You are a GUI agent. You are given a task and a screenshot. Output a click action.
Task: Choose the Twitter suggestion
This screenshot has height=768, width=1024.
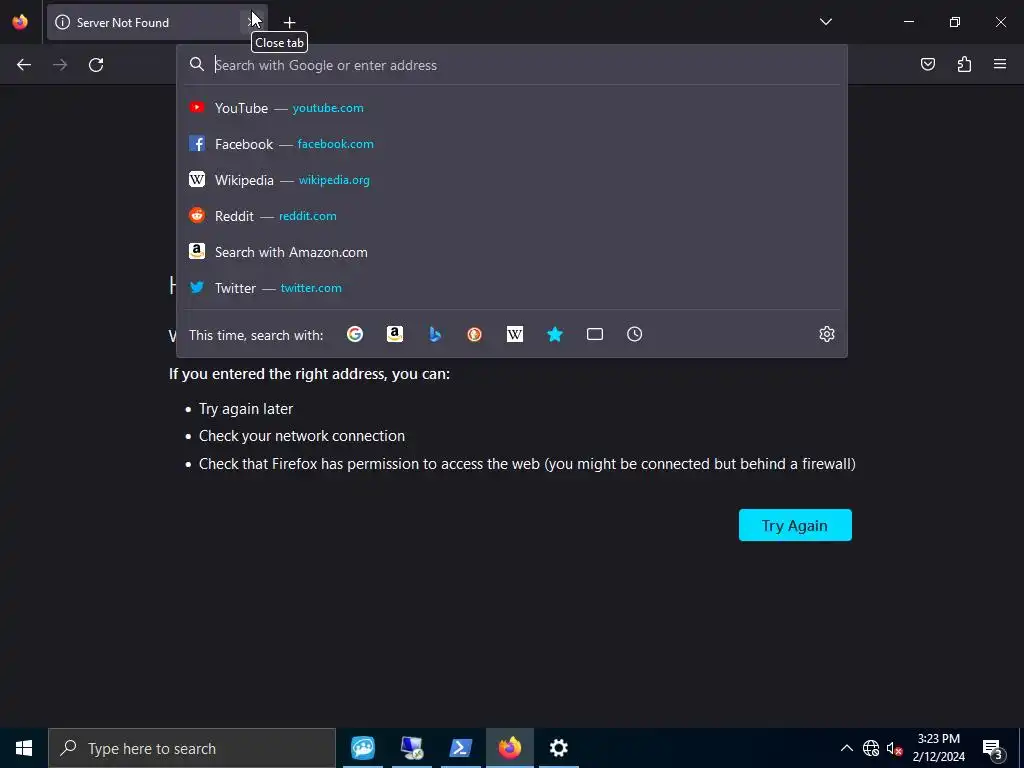tap(513, 288)
